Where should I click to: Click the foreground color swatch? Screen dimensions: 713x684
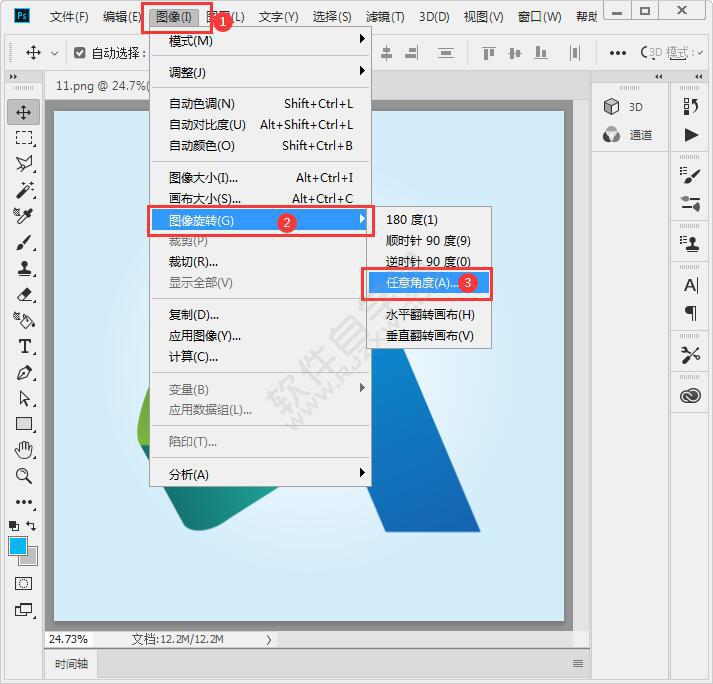pyautogui.click(x=17, y=545)
